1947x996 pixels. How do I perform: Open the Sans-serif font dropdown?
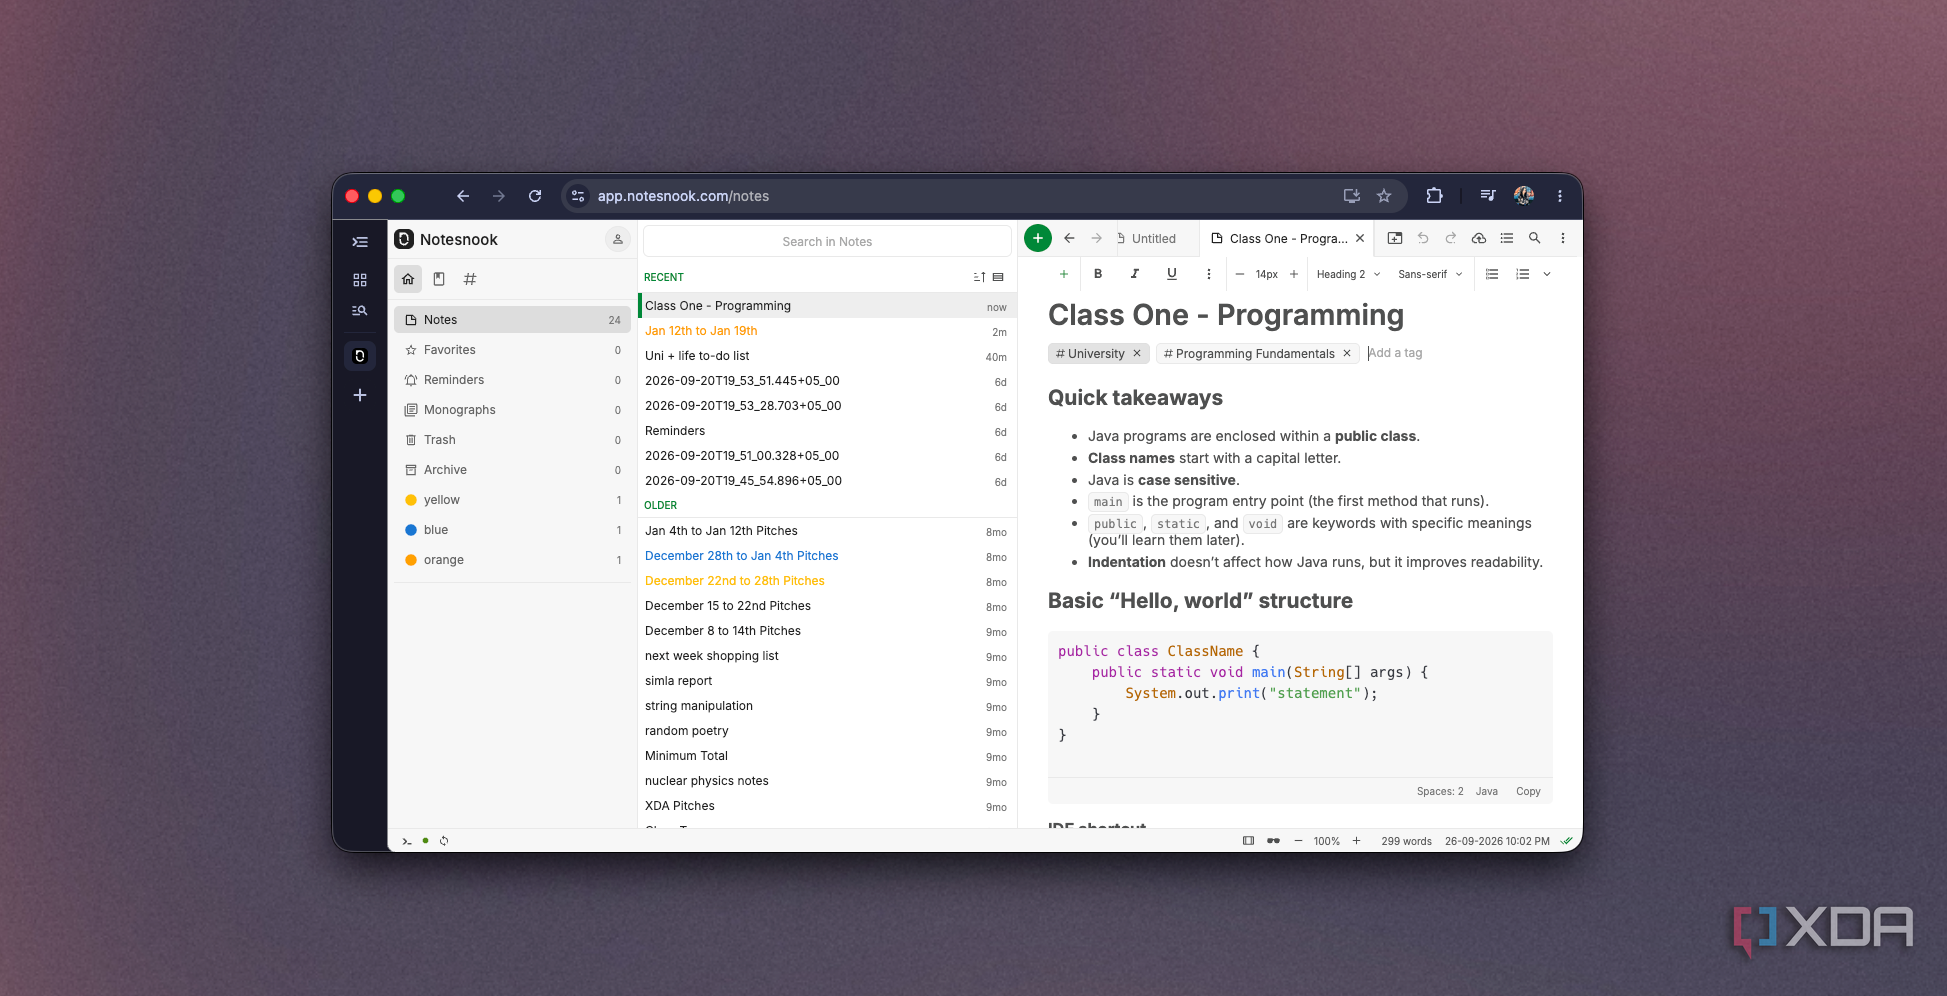pyautogui.click(x=1430, y=274)
